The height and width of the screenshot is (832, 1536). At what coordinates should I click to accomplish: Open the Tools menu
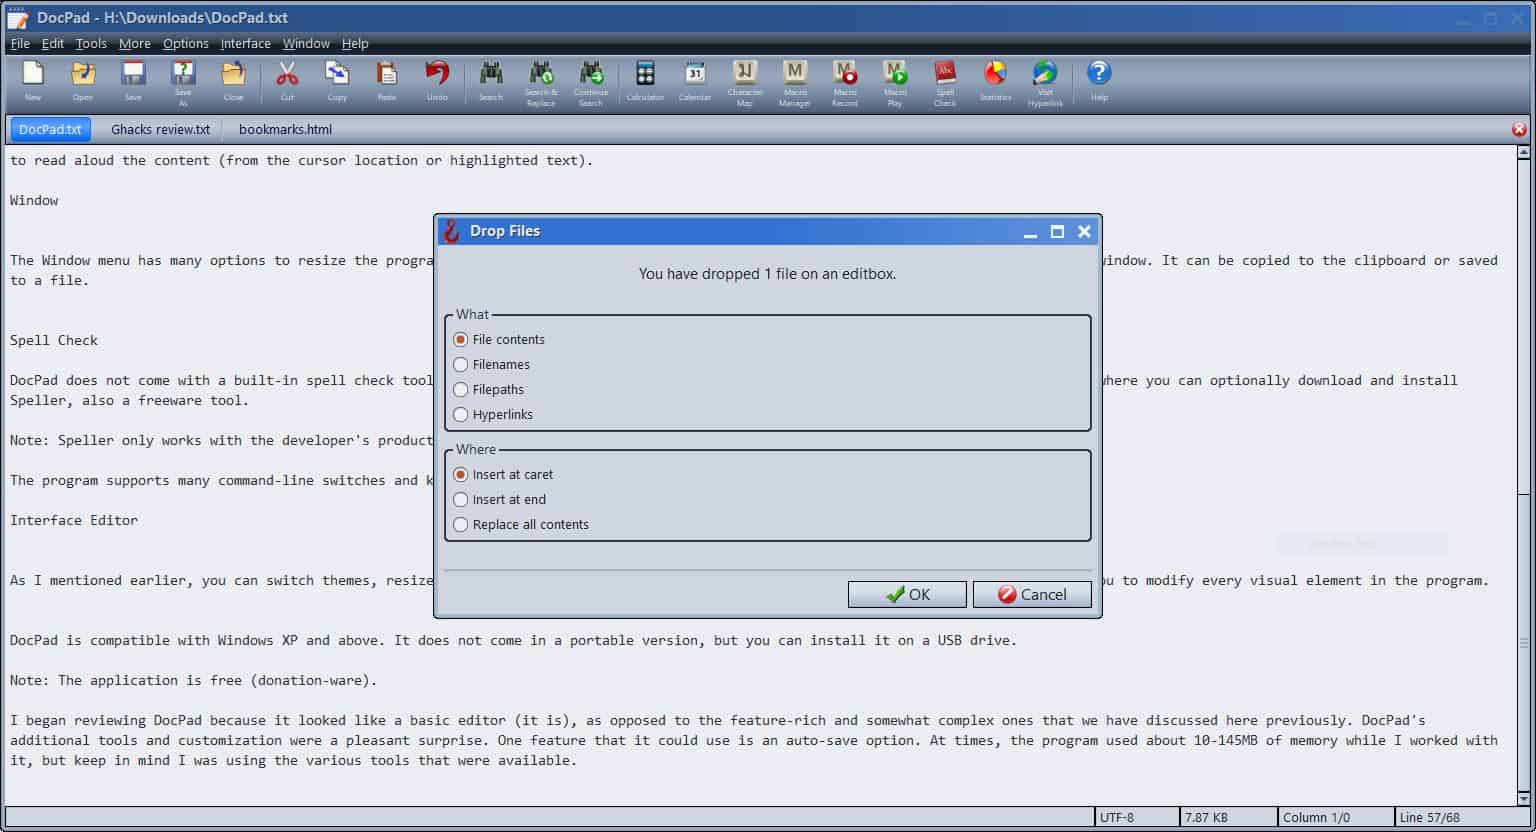91,43
